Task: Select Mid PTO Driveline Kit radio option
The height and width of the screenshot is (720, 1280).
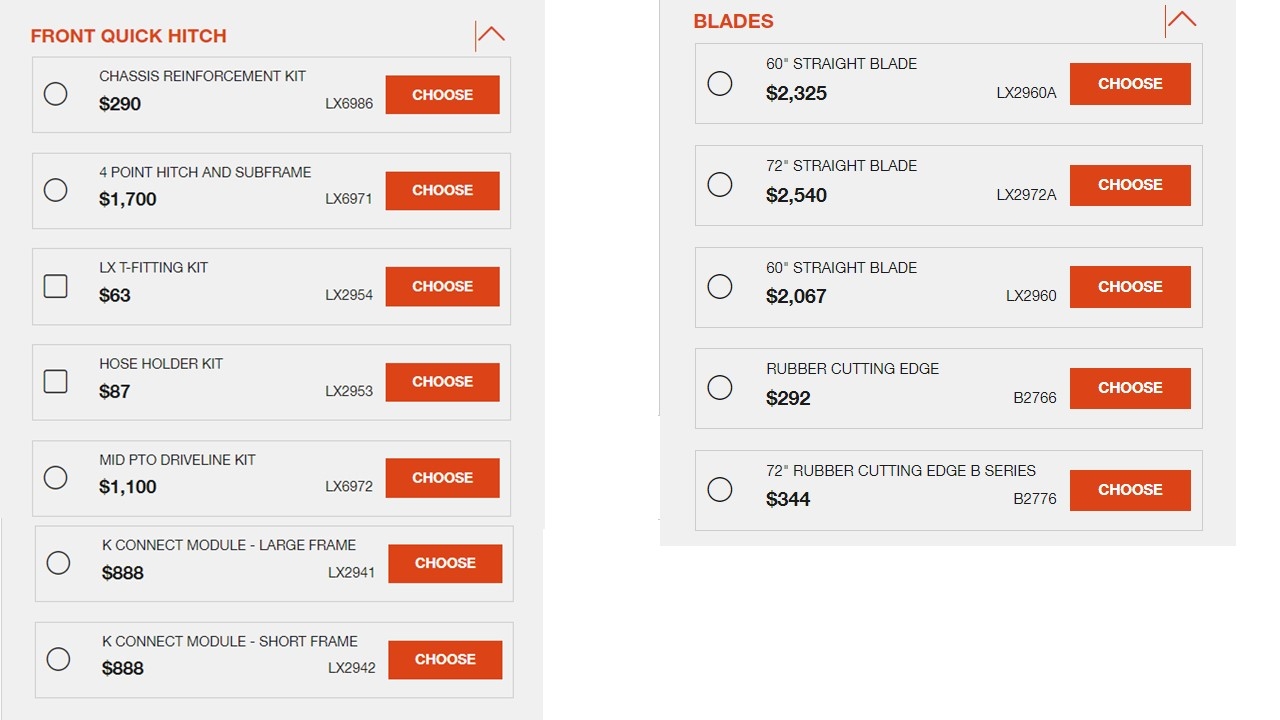Action: pos(56,477)
